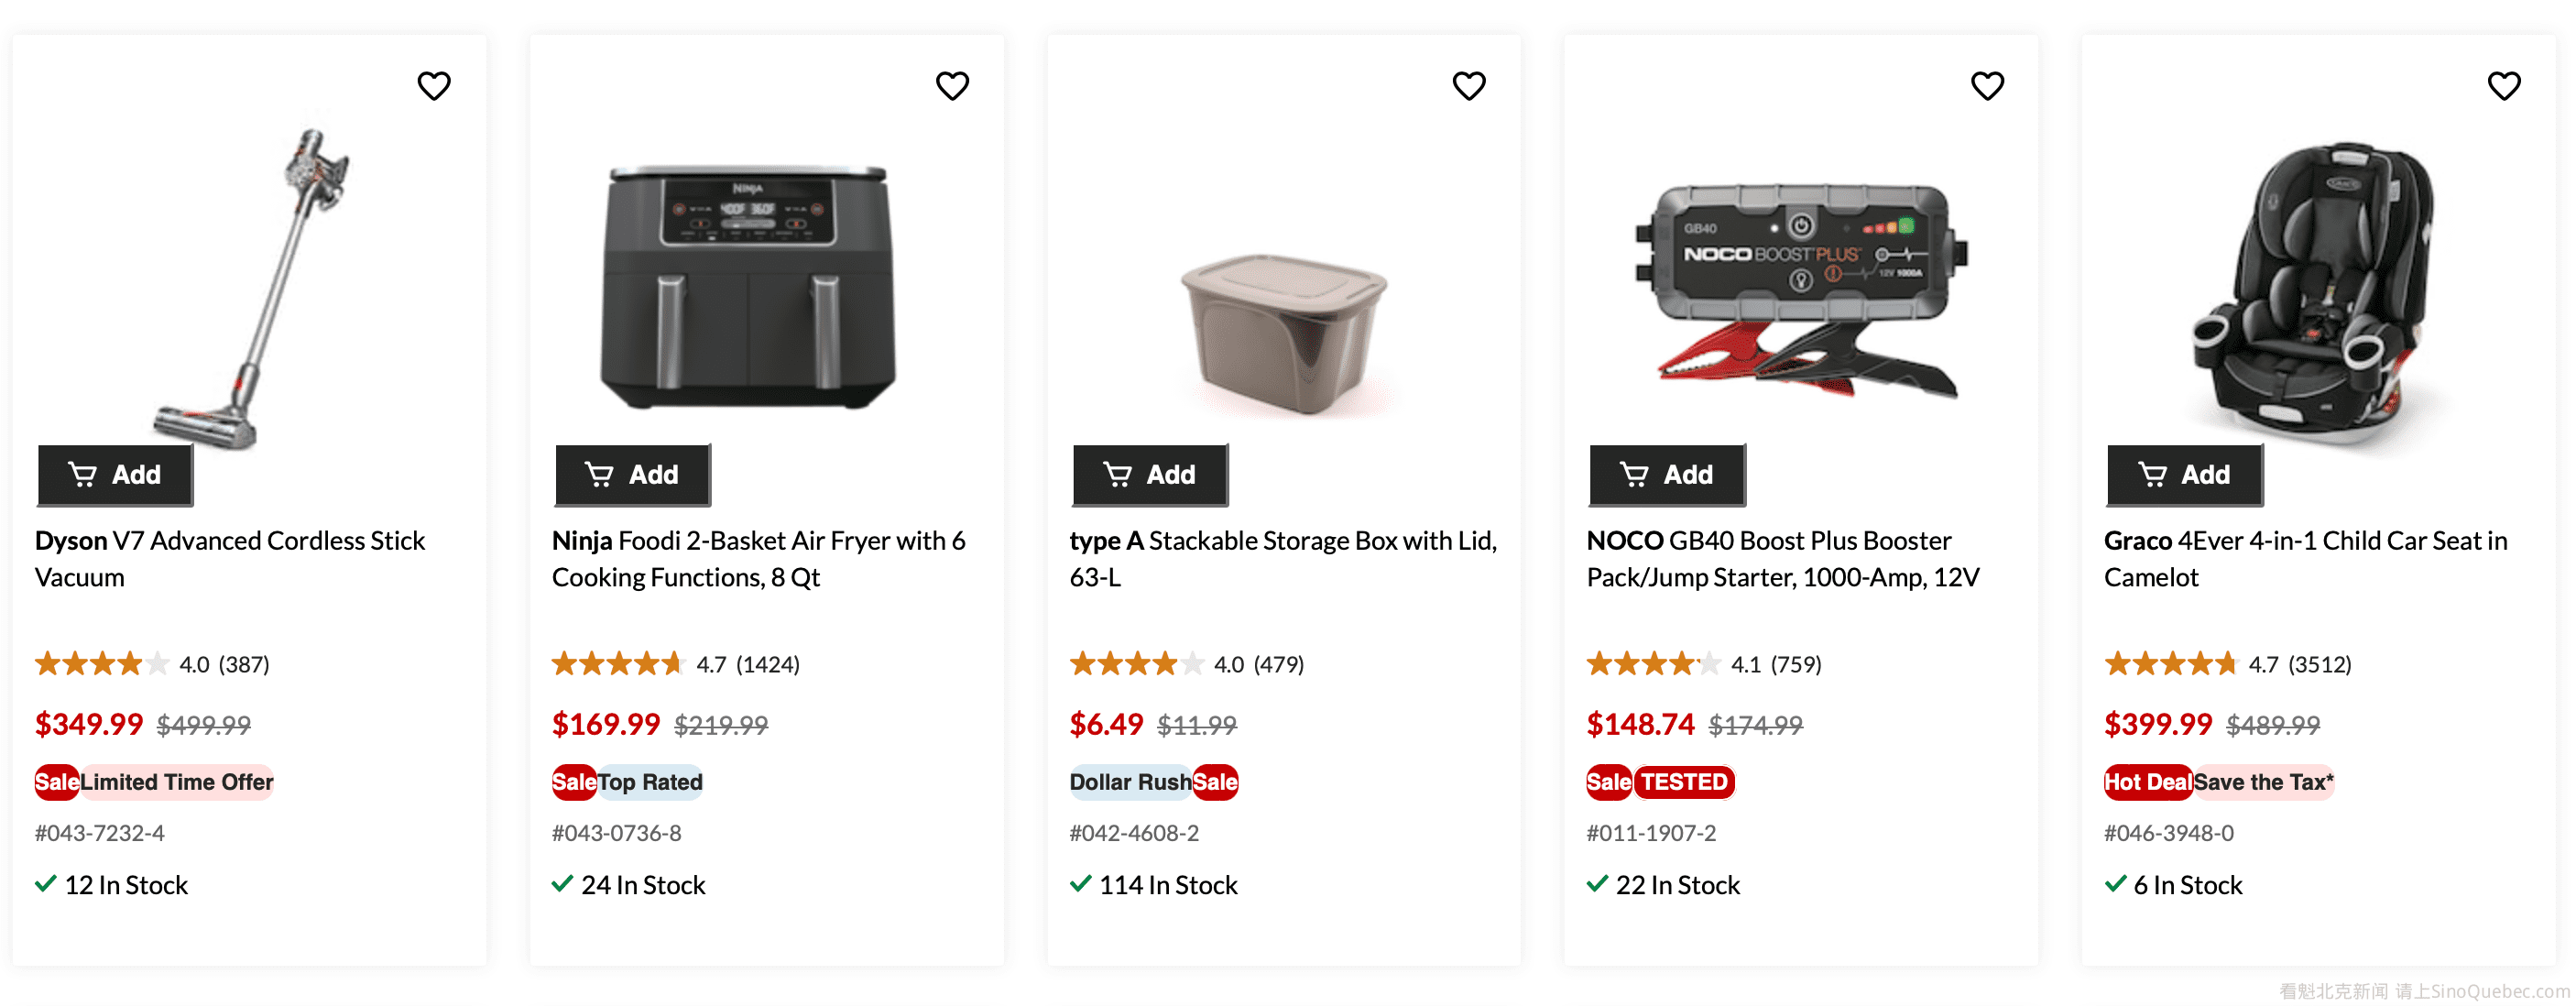Click heart icon on Ninja Foodi air fryer

tap(952, 86)
